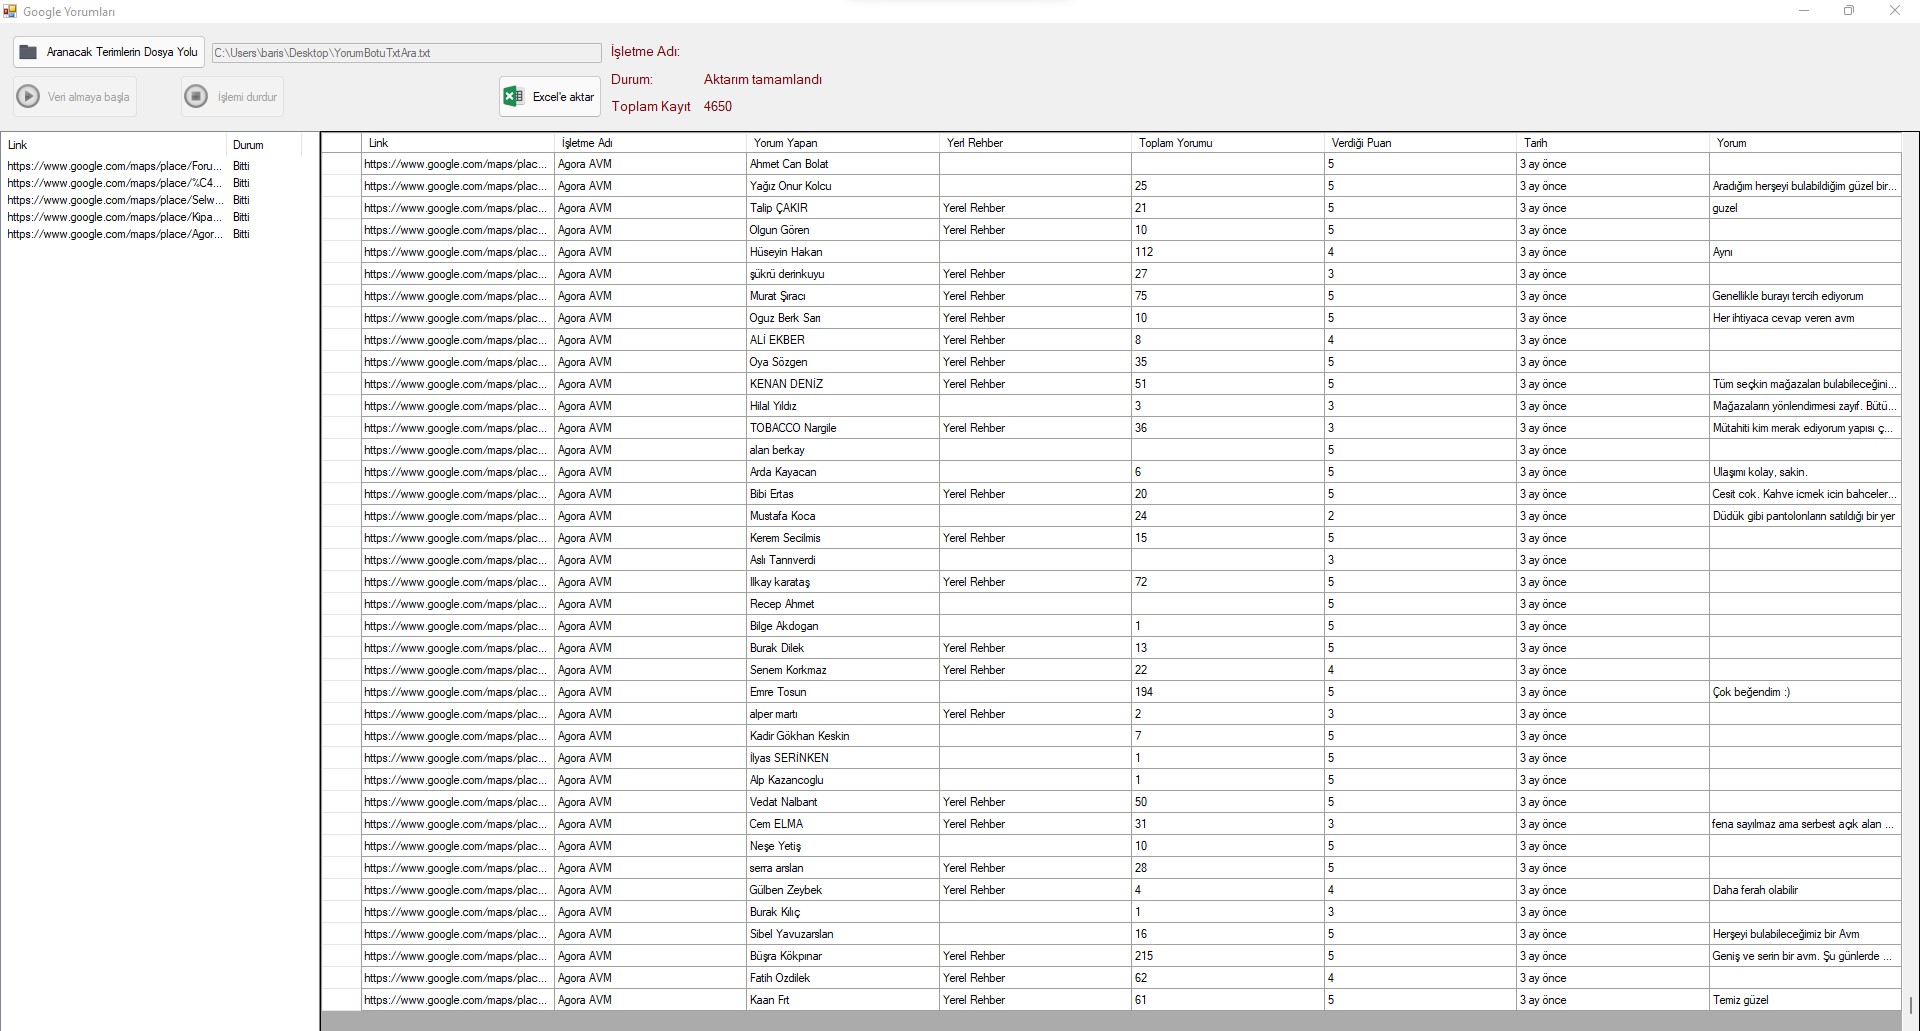Restore down the application window
1920x1031 pixels.
pos(1849,11)
